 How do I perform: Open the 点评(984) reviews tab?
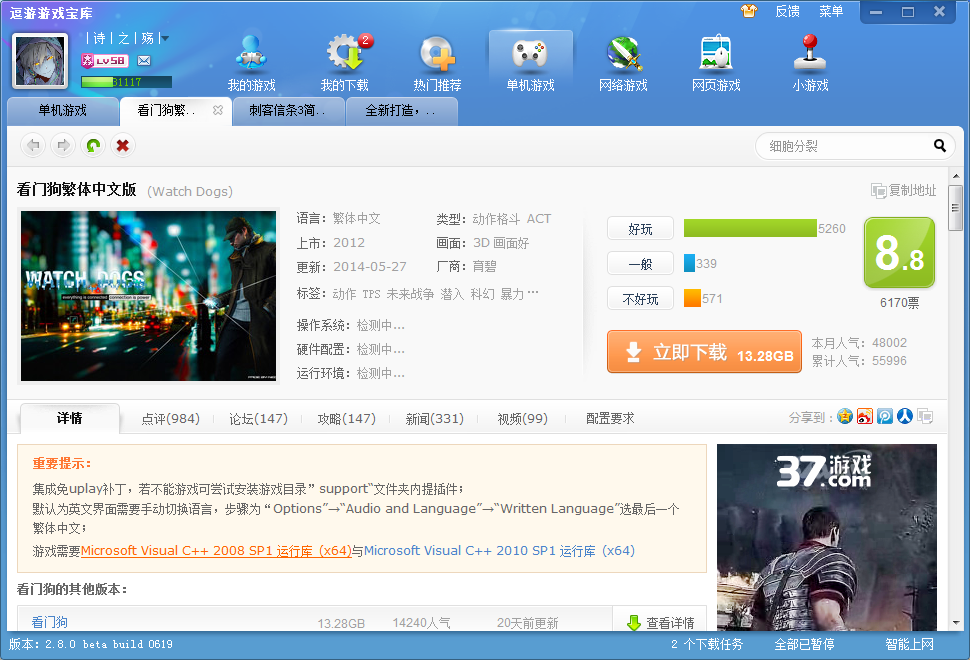pos(171,419)
